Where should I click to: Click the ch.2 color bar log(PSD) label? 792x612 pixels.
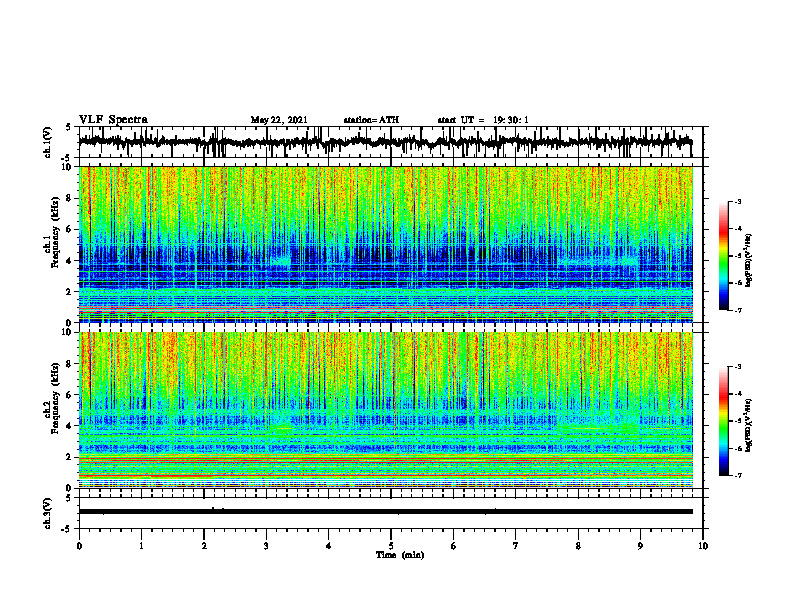click(749, 425)
